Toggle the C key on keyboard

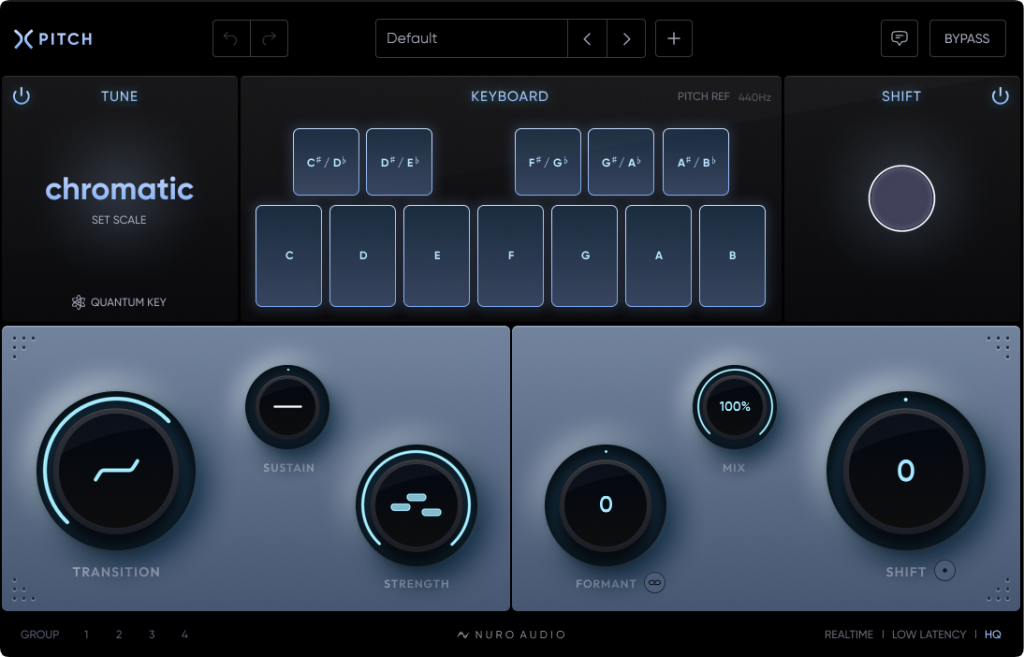pyautogui.click(x=289, y=255)
